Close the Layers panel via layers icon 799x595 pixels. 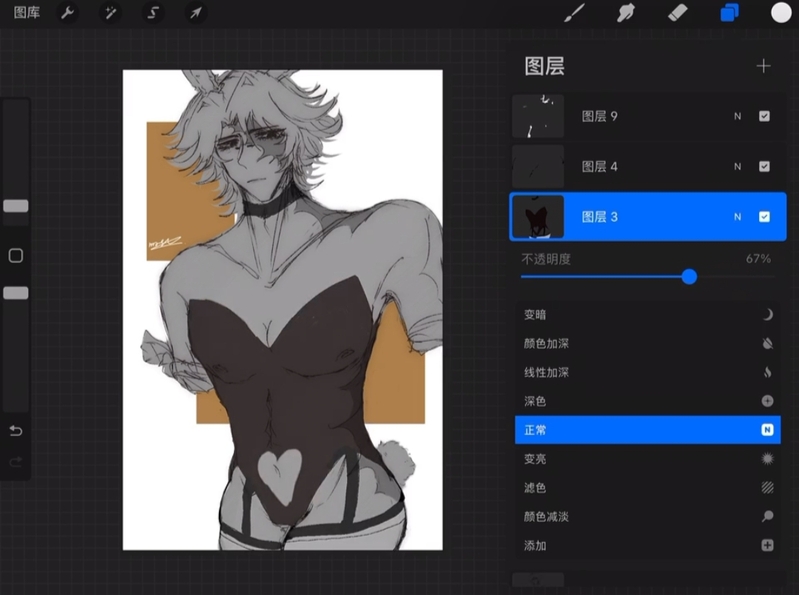tap(729, 13)
